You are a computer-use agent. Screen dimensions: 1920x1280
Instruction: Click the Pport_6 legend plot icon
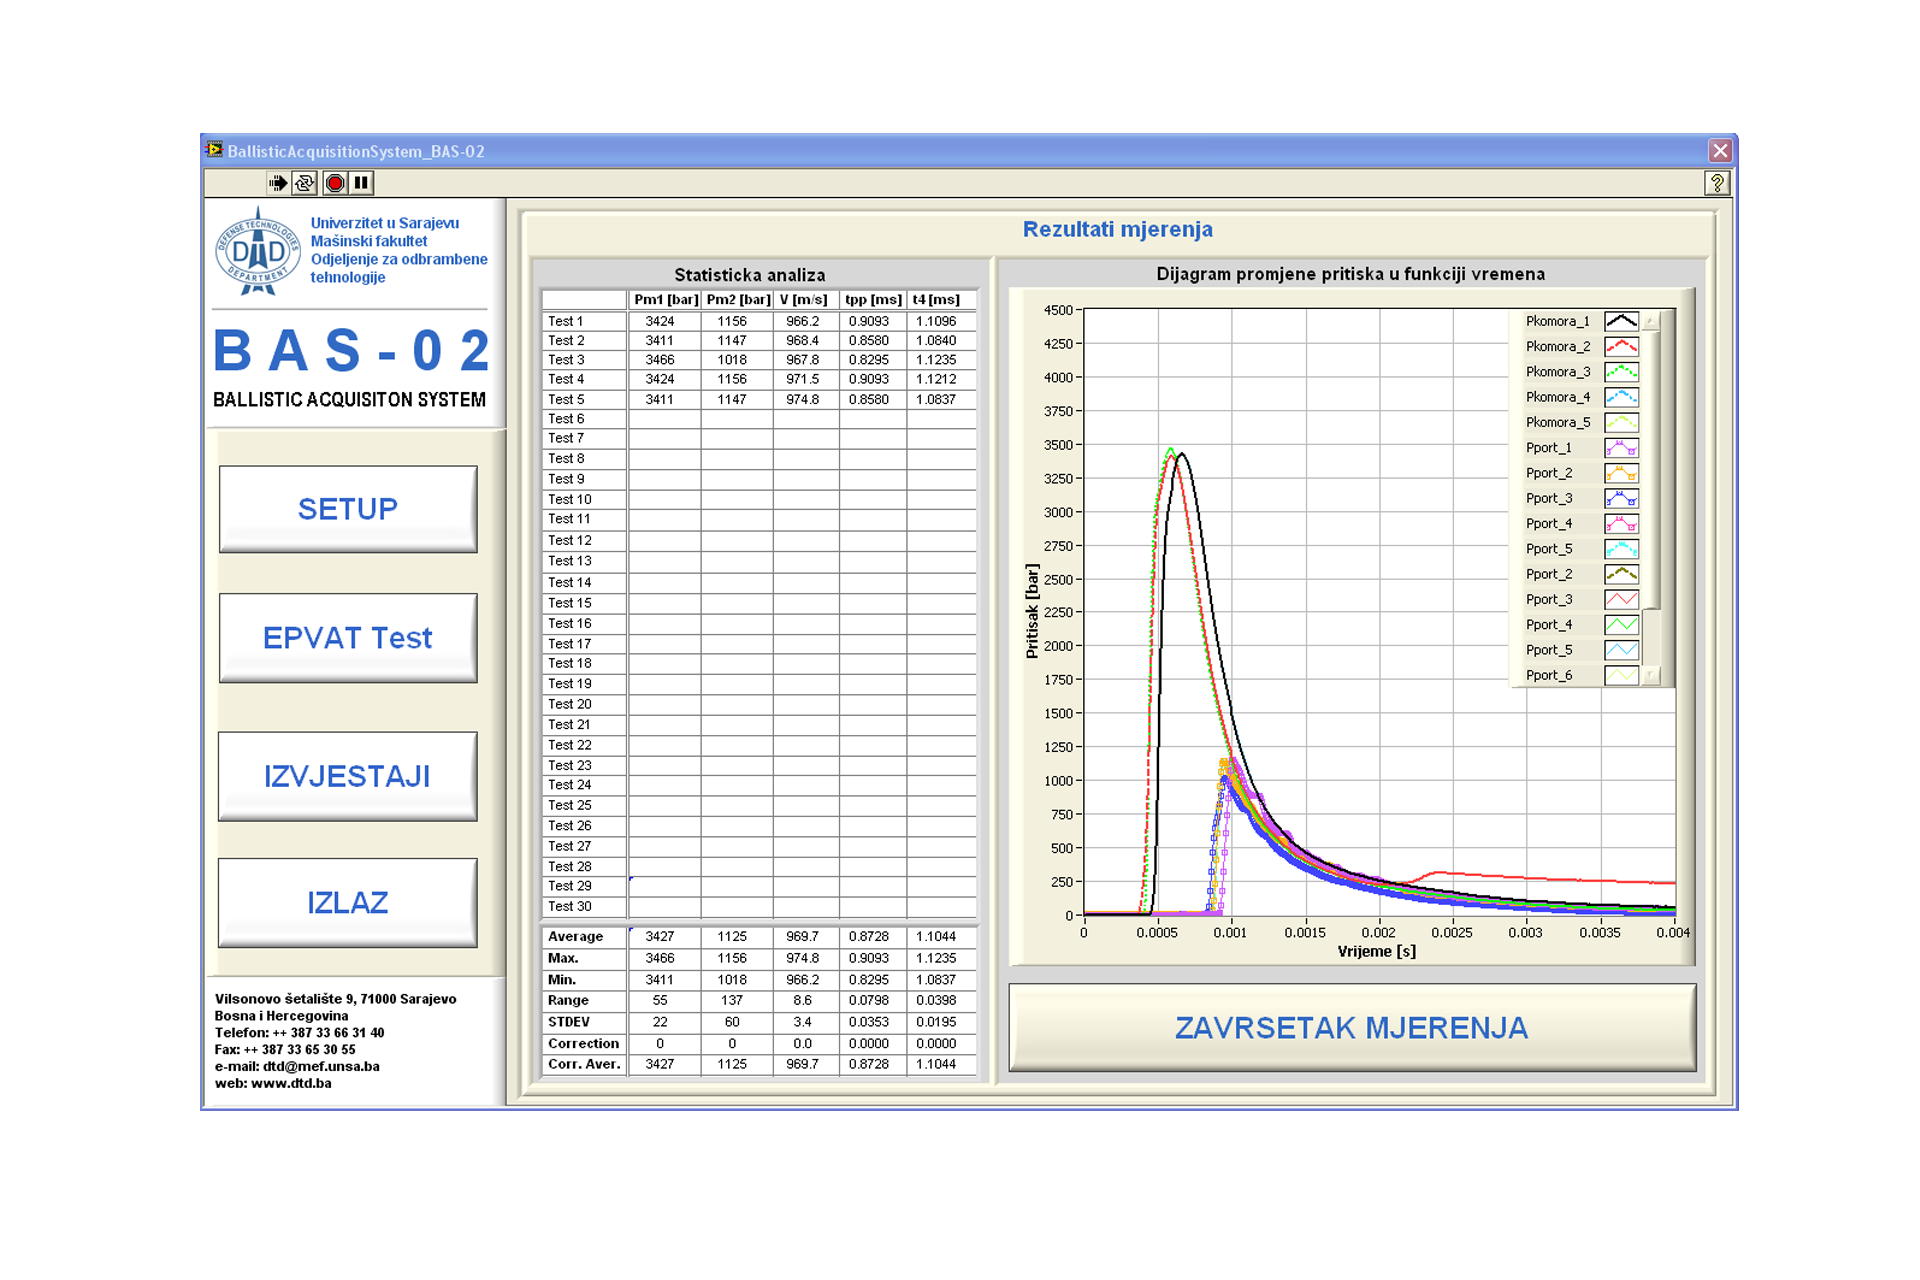[x=1620, y=675]
